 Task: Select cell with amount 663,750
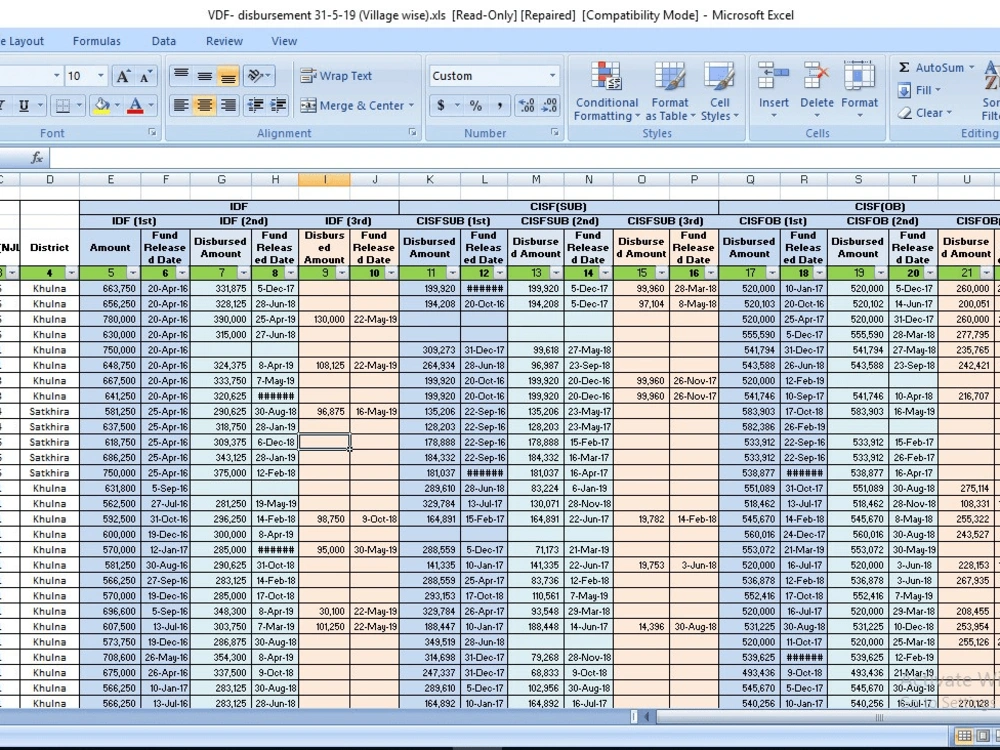pos(110,288)
